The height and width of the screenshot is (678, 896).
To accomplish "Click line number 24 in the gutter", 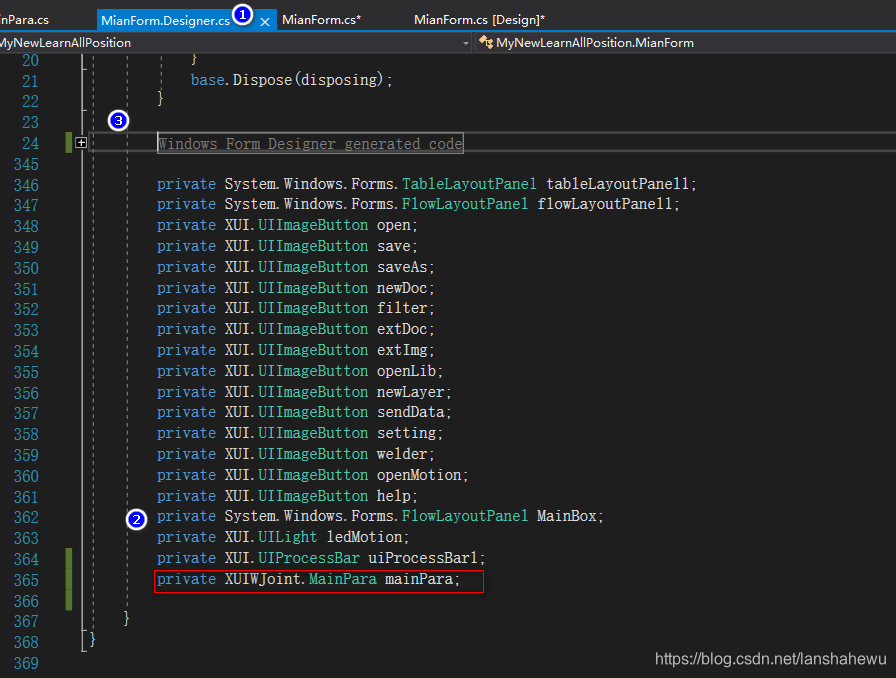I will point(30,143).
